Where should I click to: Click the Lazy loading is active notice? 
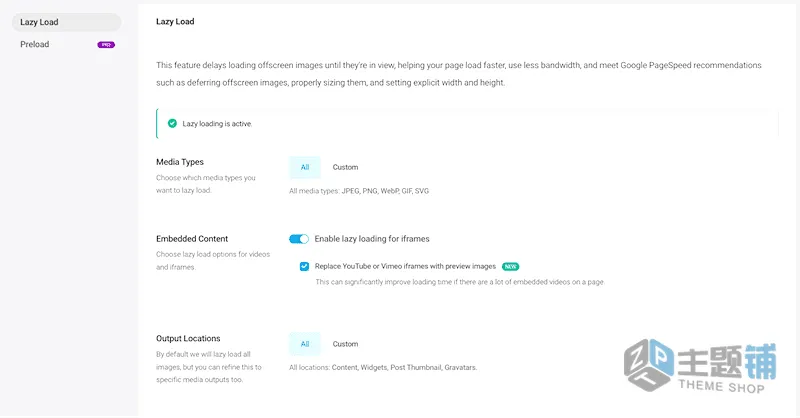pos(467,124)
